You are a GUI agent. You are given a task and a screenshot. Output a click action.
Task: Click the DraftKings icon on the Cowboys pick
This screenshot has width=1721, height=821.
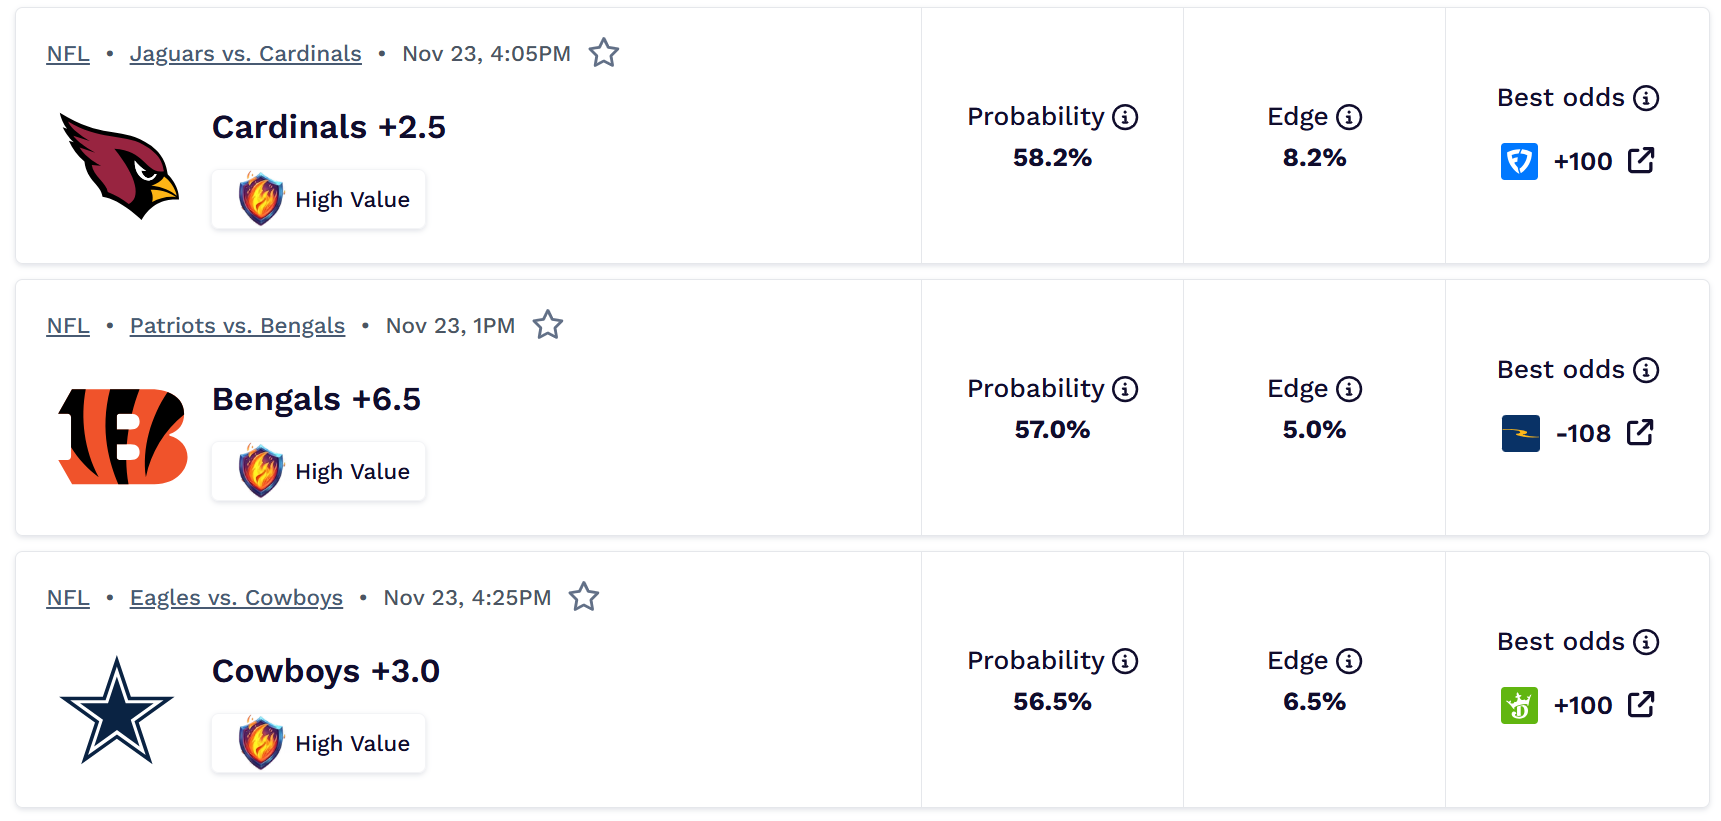[1519, 705]
